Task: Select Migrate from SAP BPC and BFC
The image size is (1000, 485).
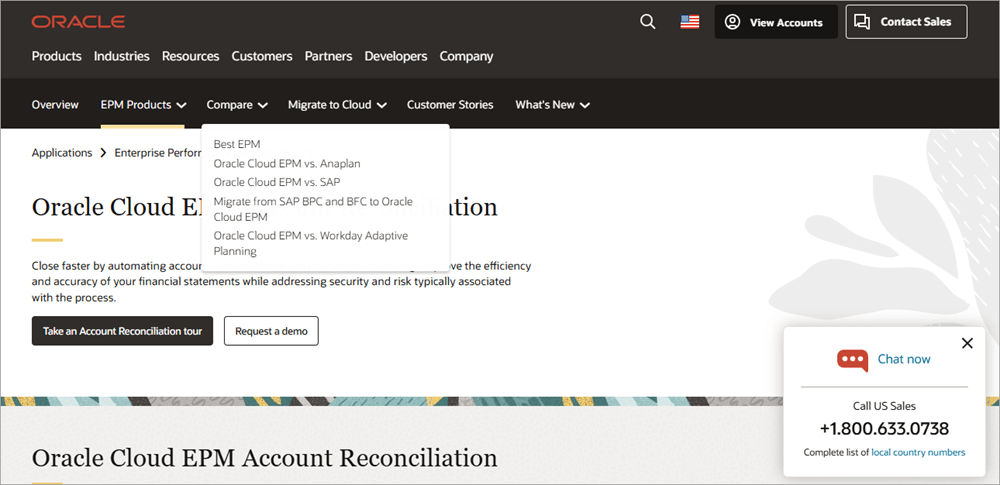Action: pos(313,209)
